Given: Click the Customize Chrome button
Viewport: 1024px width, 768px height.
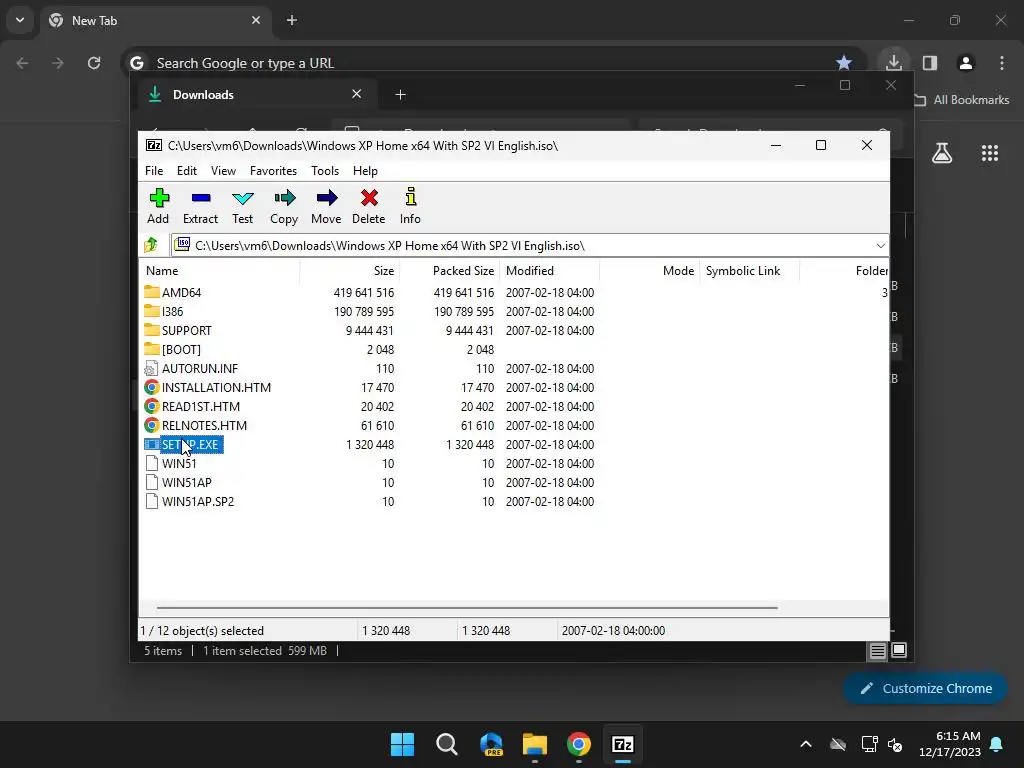Looking at the screenshot, I should coord(925,688).
